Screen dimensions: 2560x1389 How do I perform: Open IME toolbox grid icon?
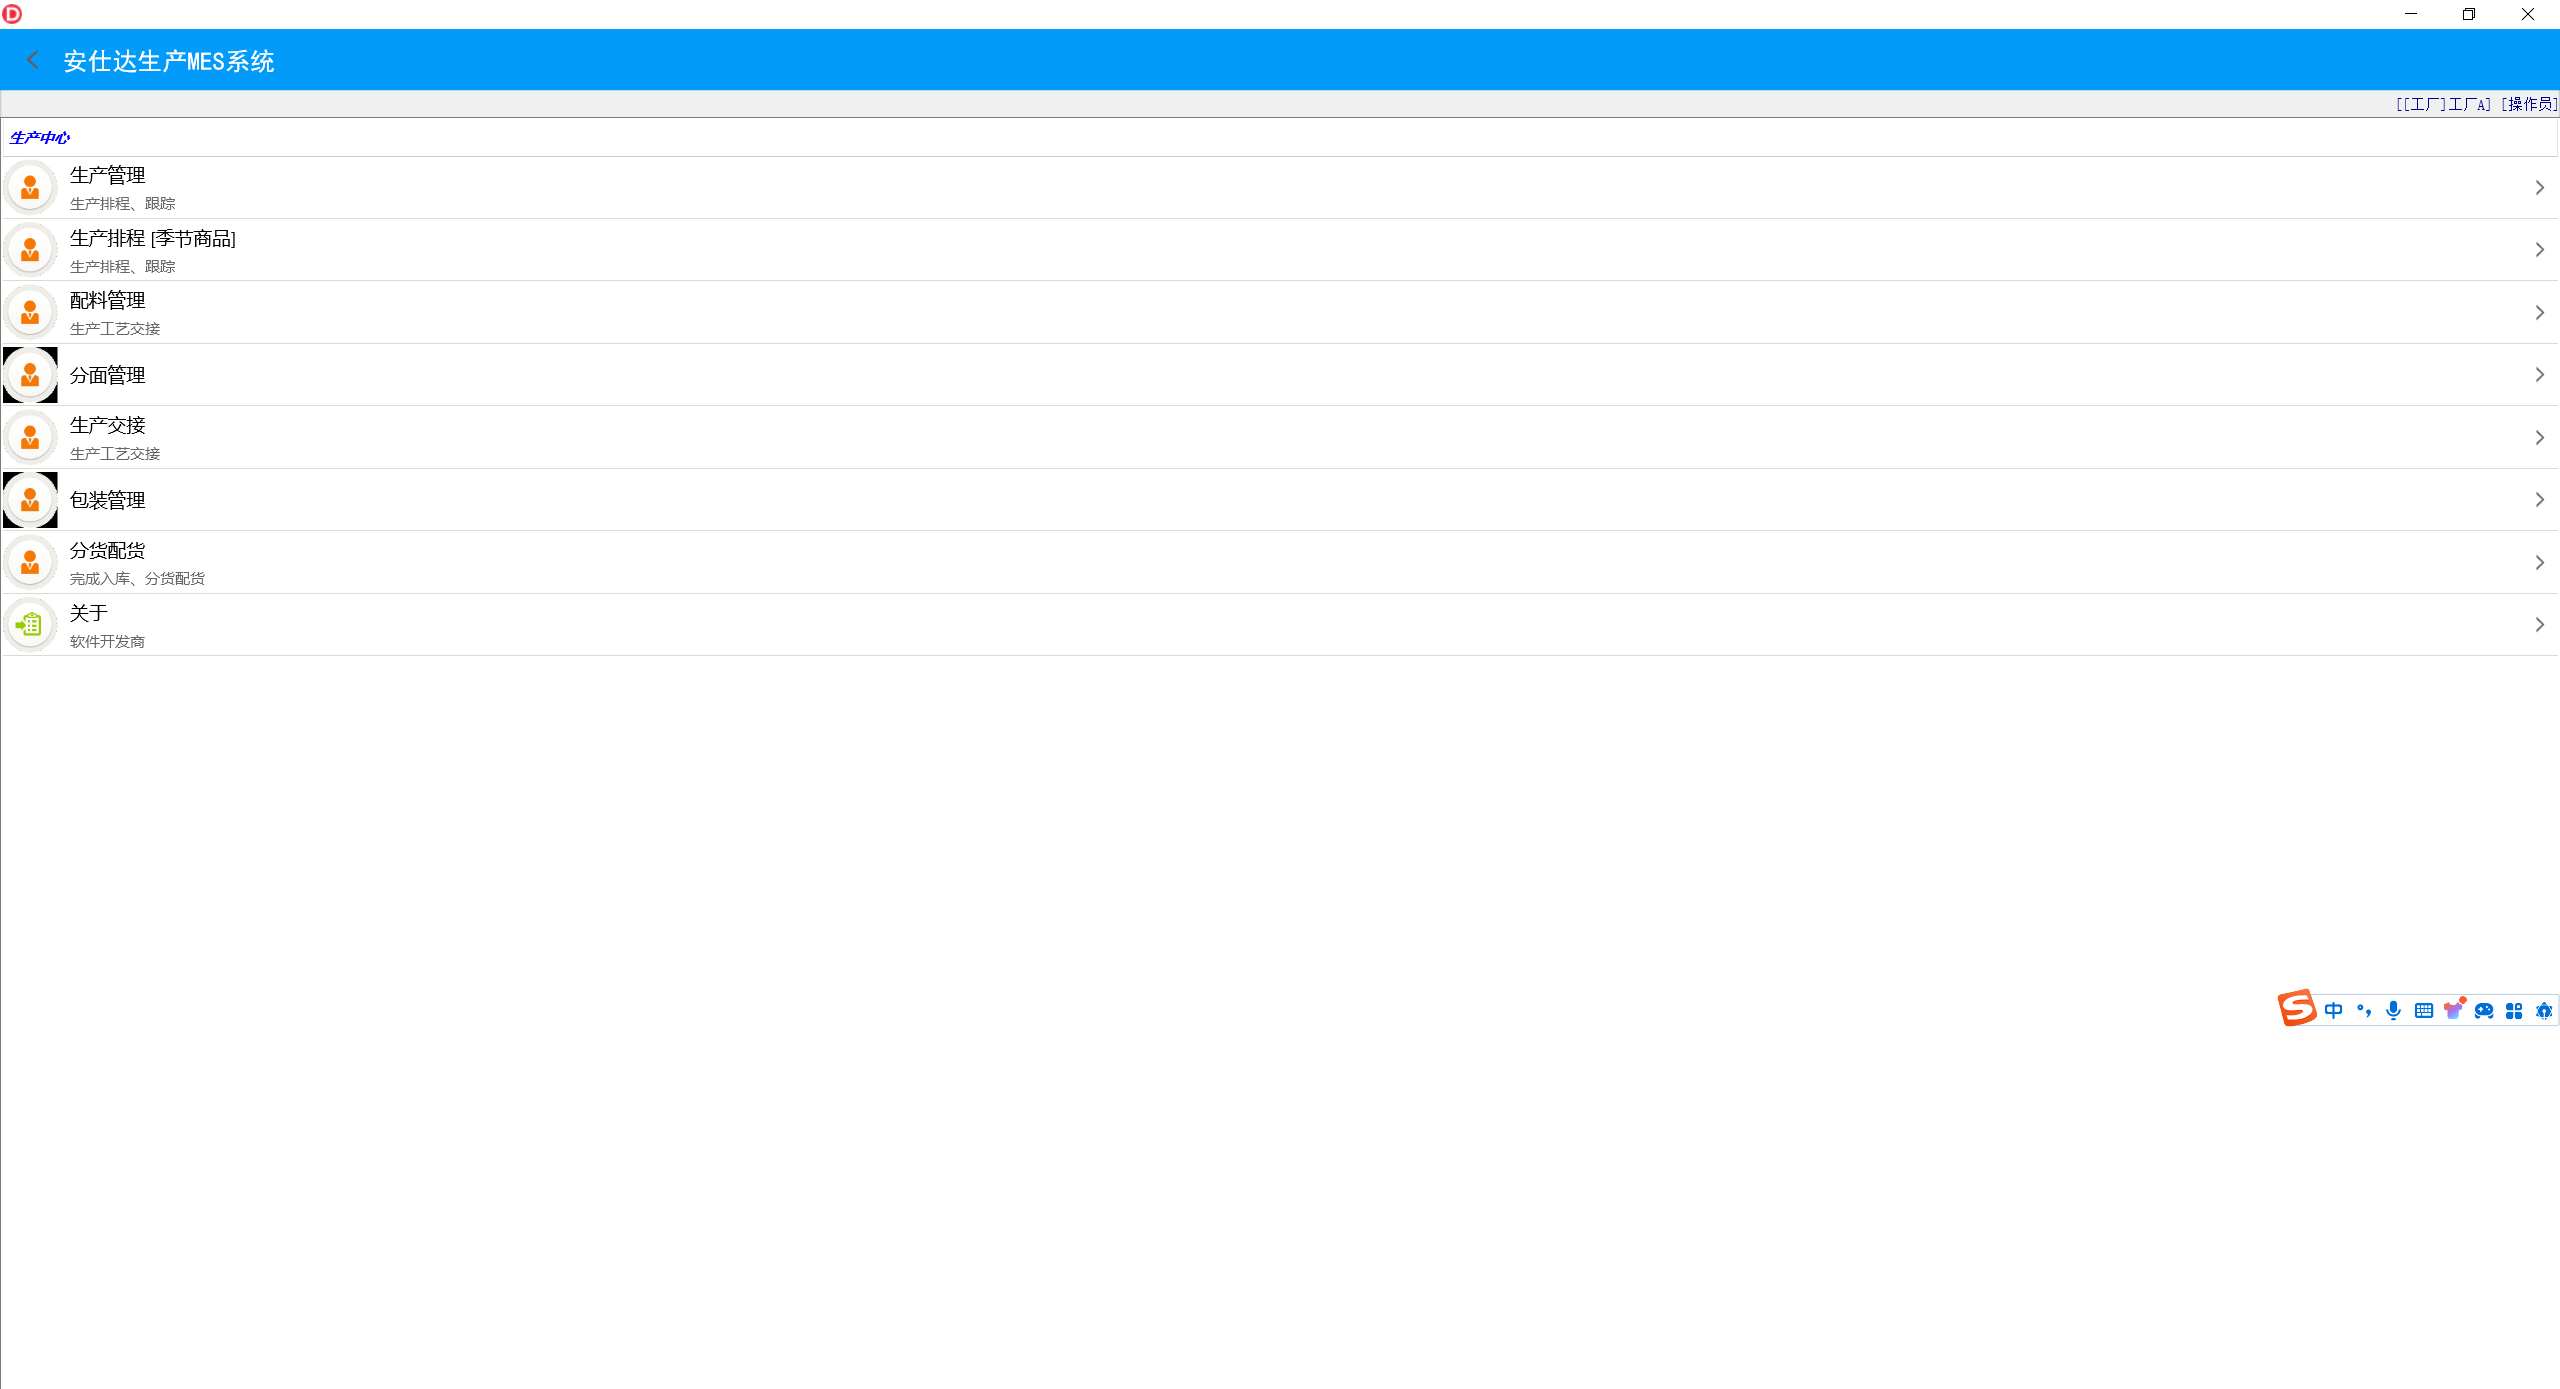tap(2513, 1011)
